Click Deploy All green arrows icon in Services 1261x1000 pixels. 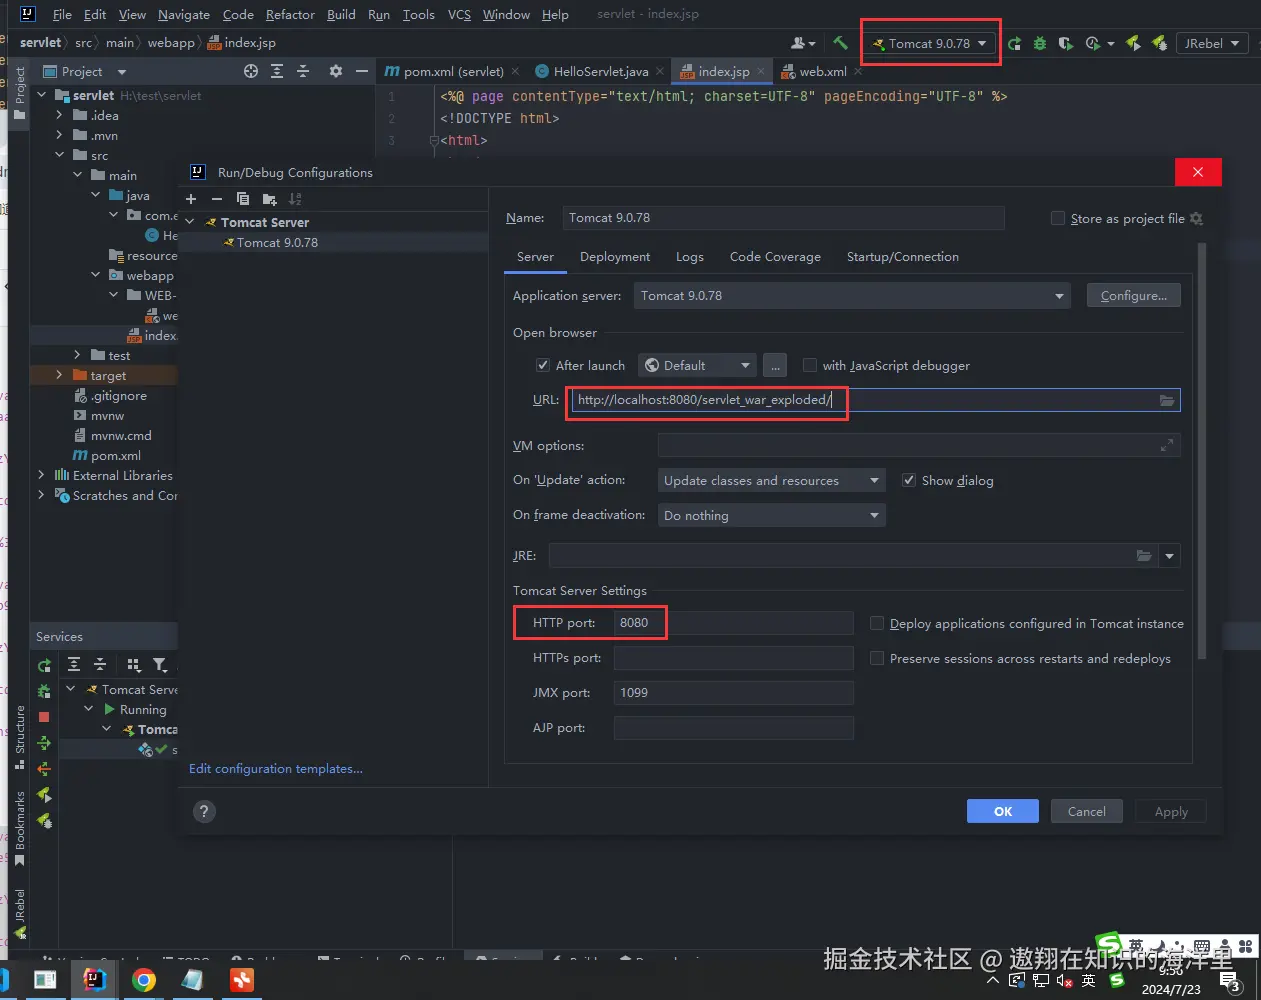[44, 743]
